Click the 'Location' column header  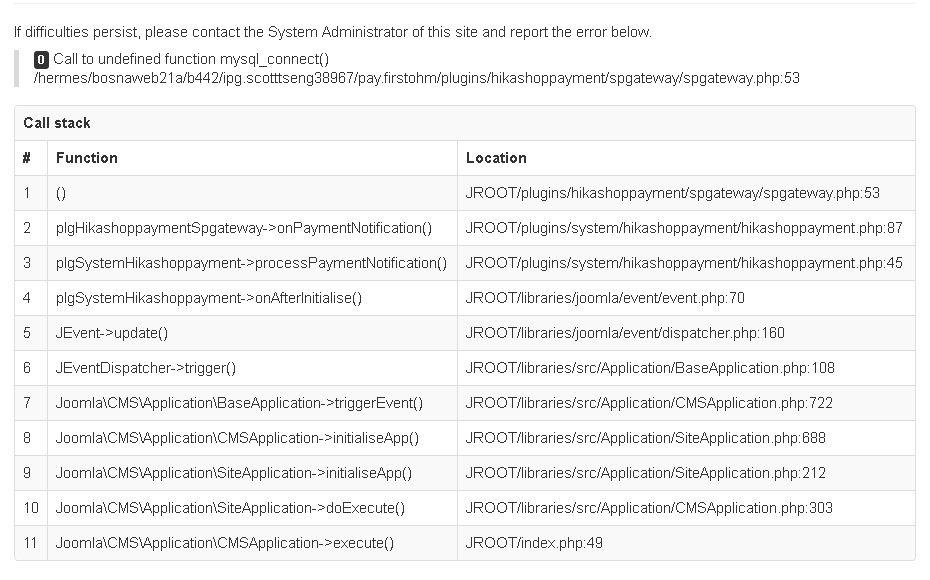click(496, 158)
